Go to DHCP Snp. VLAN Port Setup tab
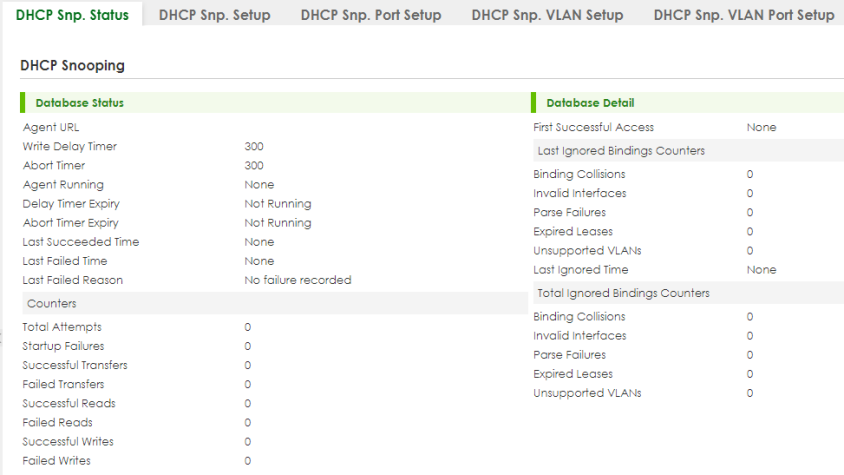Screen dimensions: 844x475 [744, 15]
